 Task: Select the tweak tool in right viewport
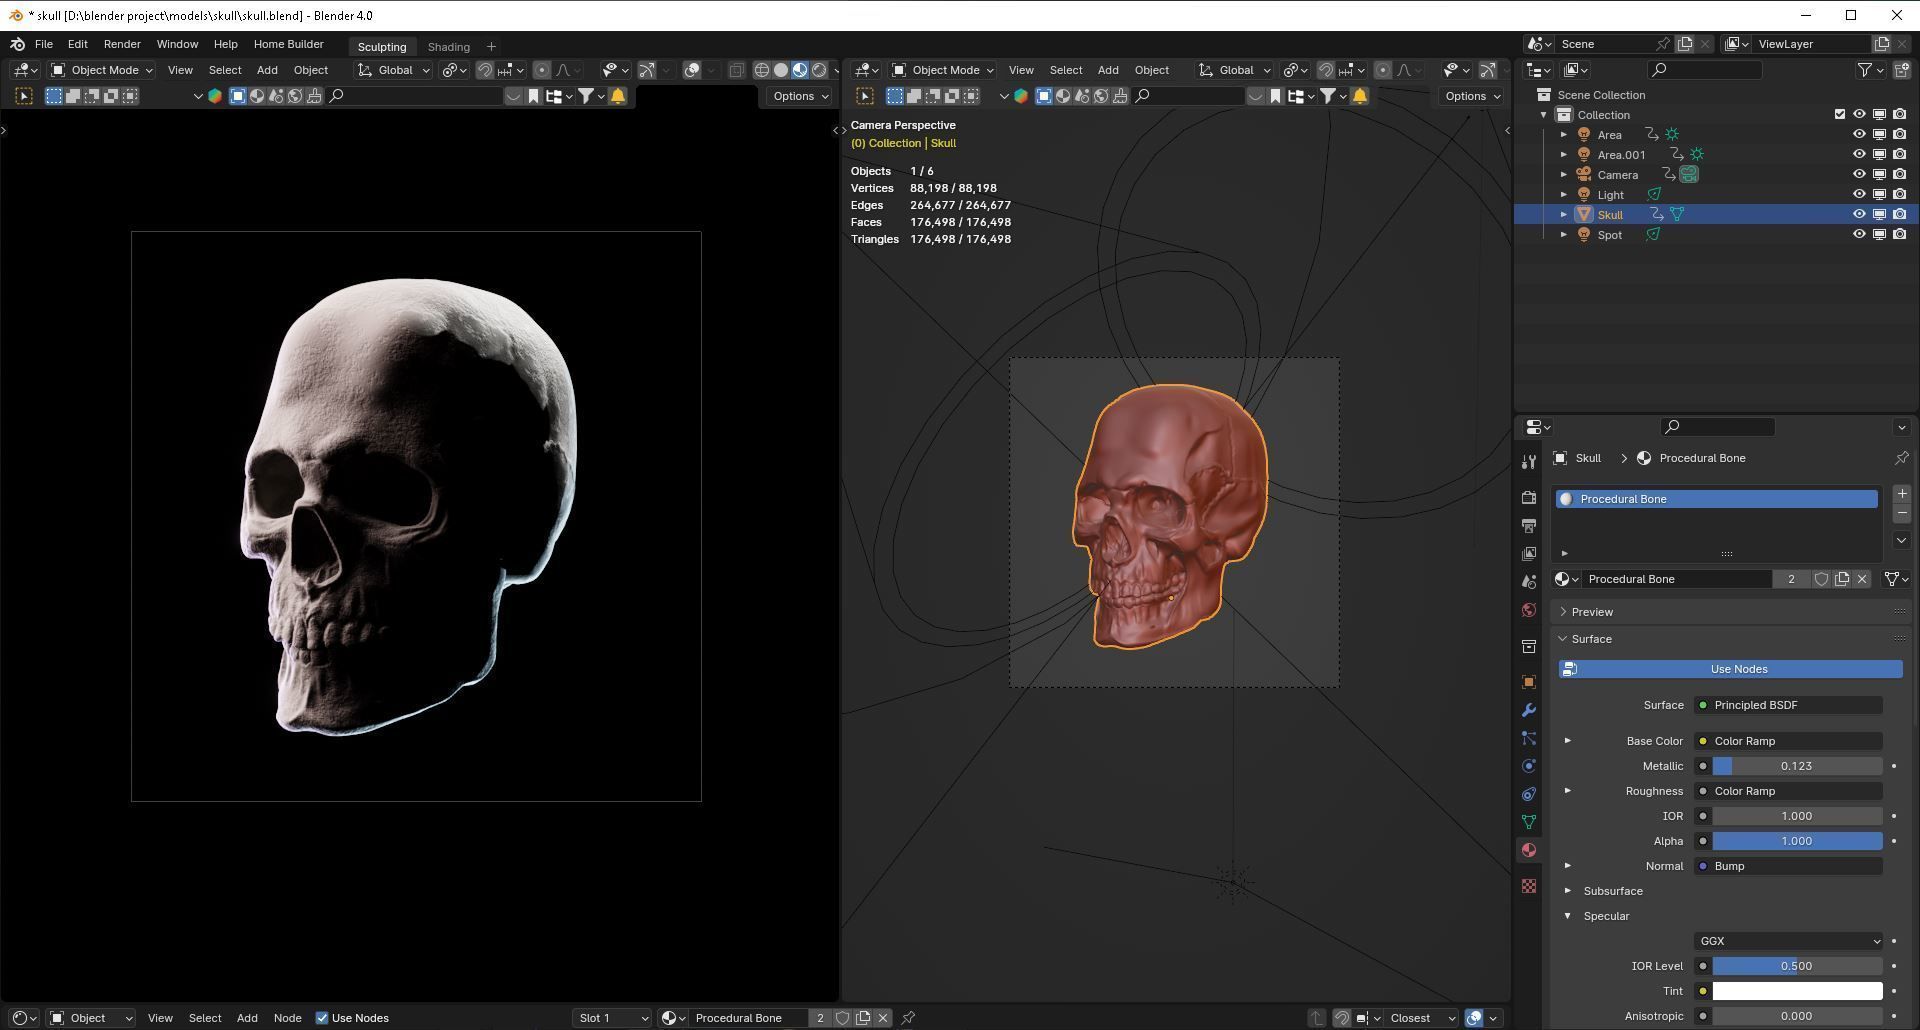[x=865, y=96]
